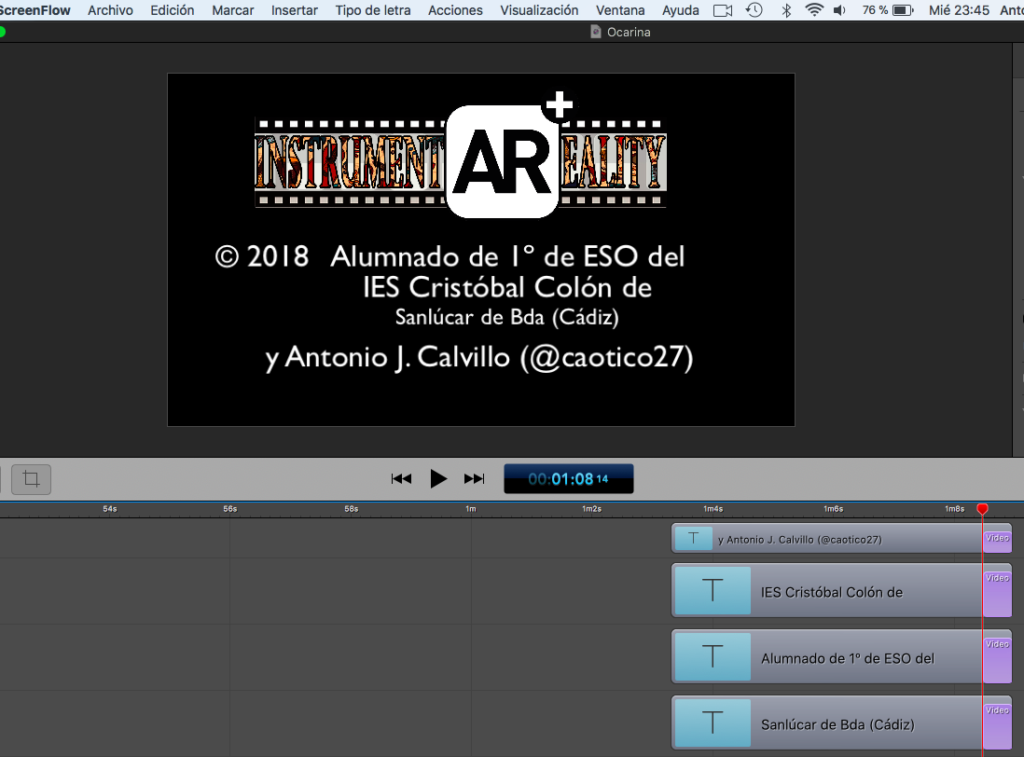The height and width of the screenshot is (757, 1024).
Task: Click the 76 % battery percentage text
Action: pos(874,10)
